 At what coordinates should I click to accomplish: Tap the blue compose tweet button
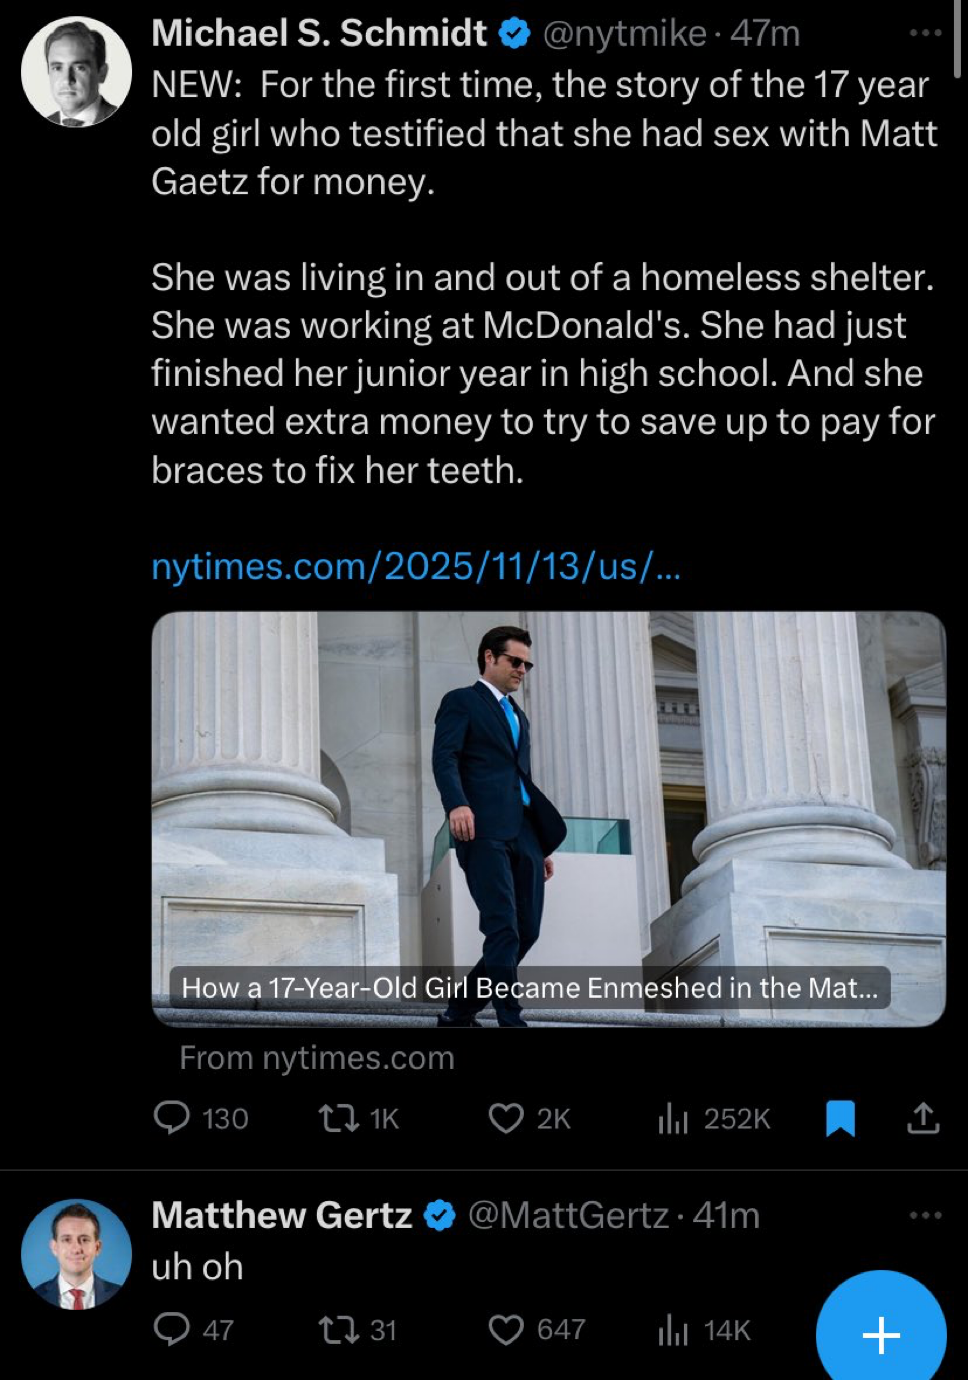880,1334
